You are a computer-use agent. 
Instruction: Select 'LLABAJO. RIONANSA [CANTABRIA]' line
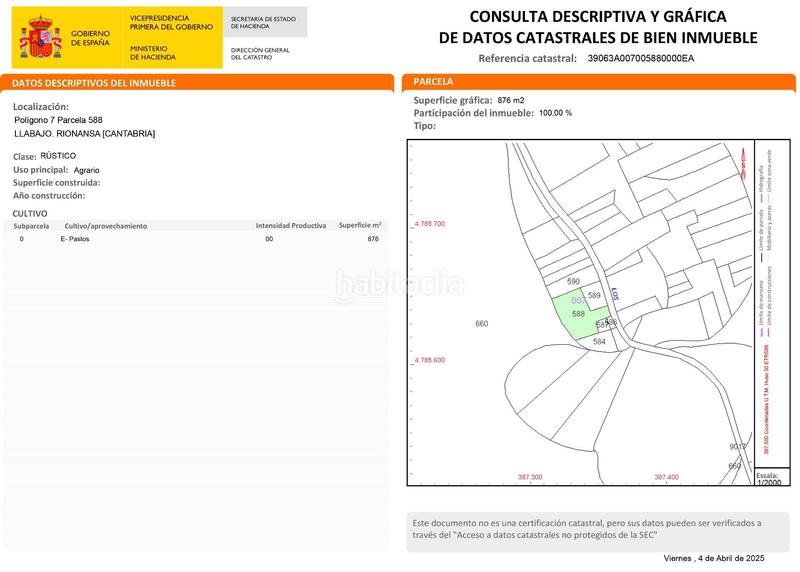tap(85, 134)
